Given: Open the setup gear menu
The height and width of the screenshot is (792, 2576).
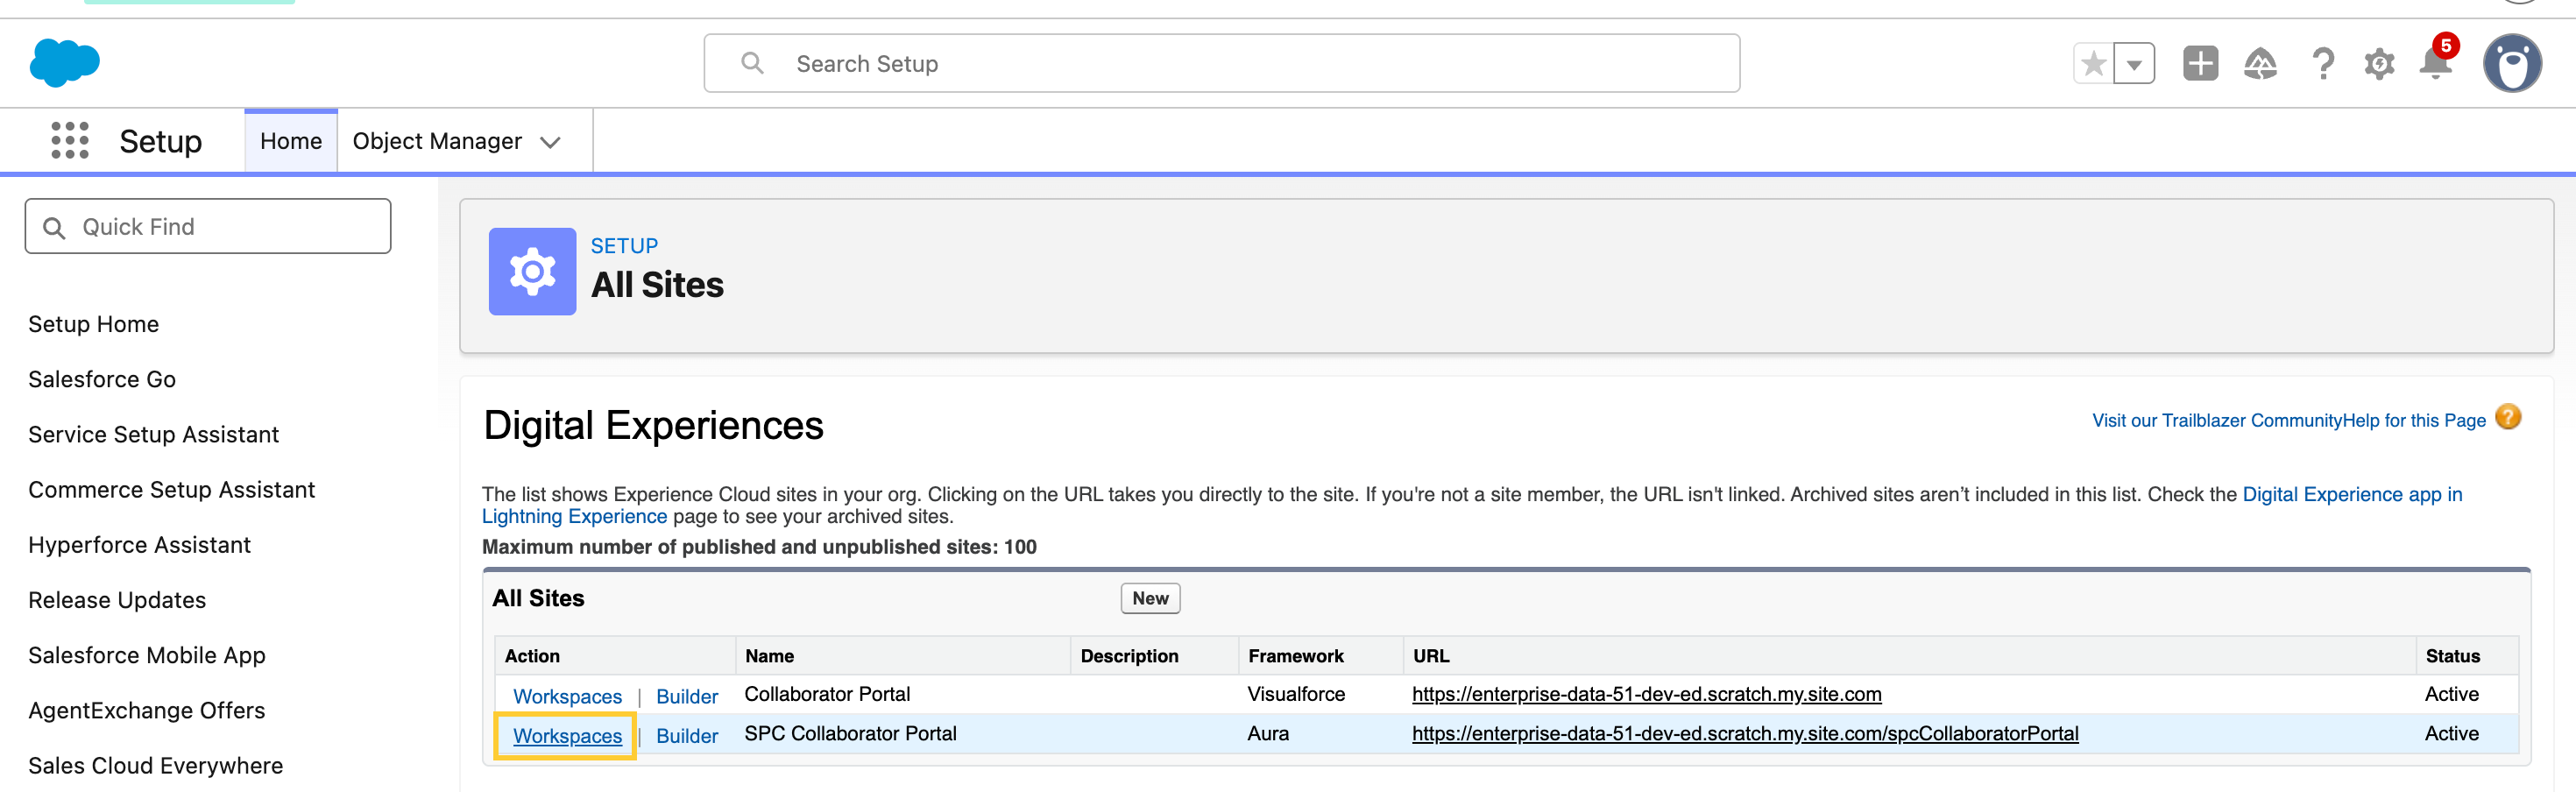Looking at the screenshot, I should click(2379, 64).
